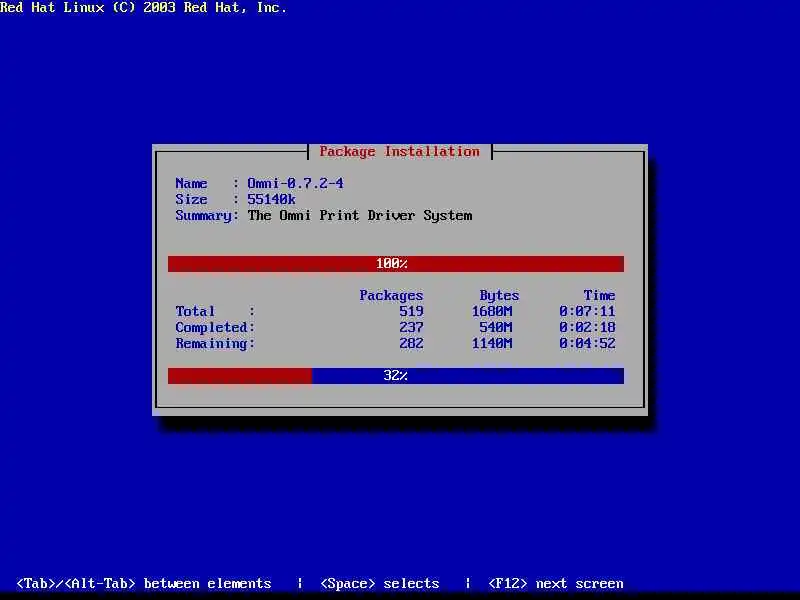Click the Summary label
This screenshot has height=600, width=800.
[x=207, y=216]
